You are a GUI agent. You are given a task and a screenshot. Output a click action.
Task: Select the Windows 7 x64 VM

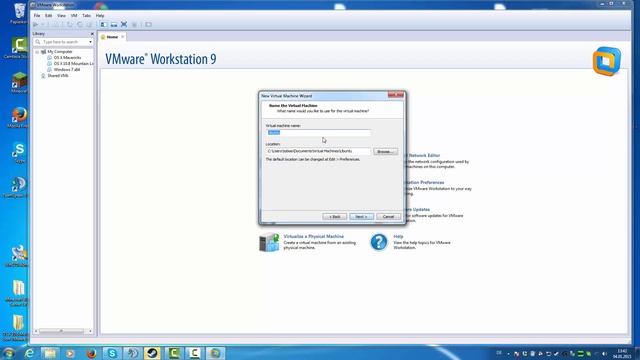(67, 70)
